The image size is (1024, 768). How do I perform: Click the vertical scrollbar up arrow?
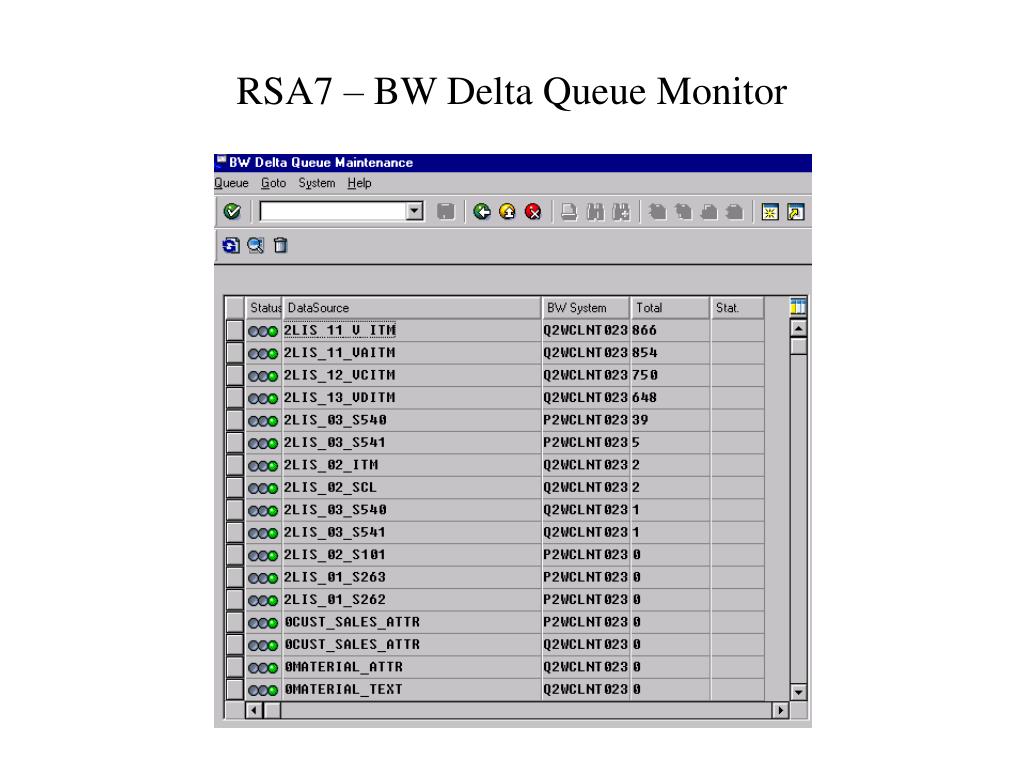click(798, 328)
